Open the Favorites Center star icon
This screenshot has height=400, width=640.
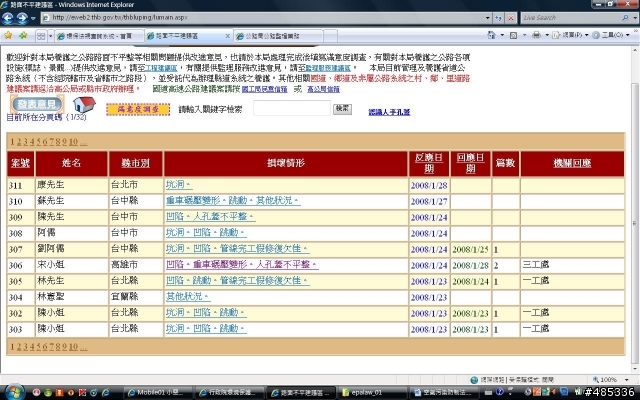click(x=8, y=36)
